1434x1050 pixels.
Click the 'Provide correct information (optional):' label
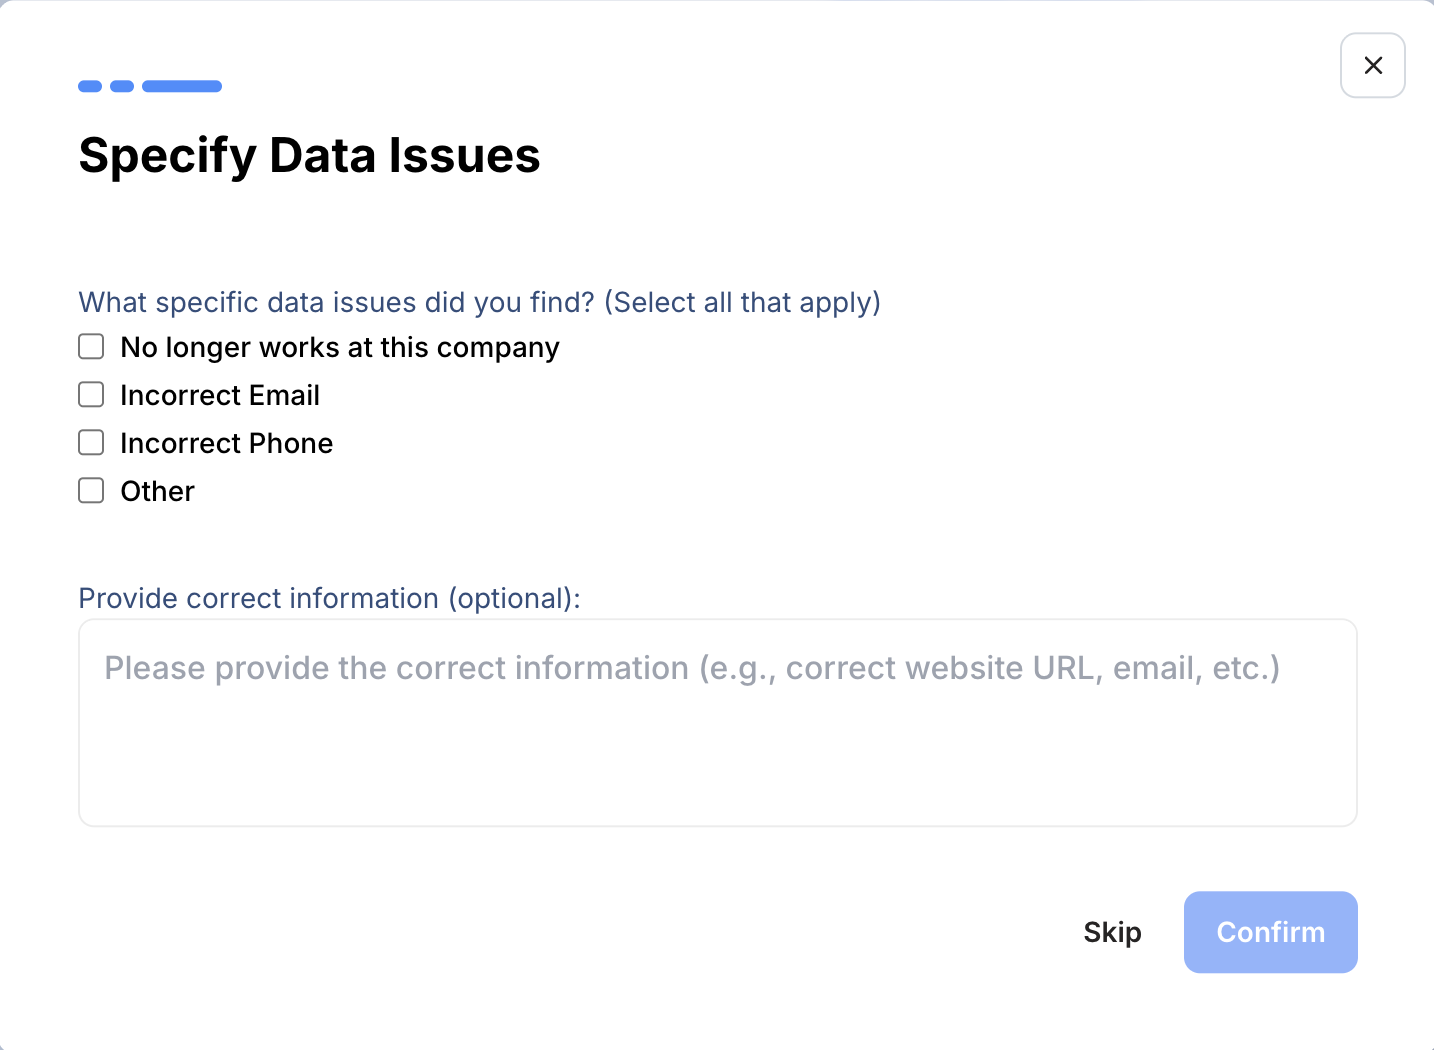pos(329,598)
